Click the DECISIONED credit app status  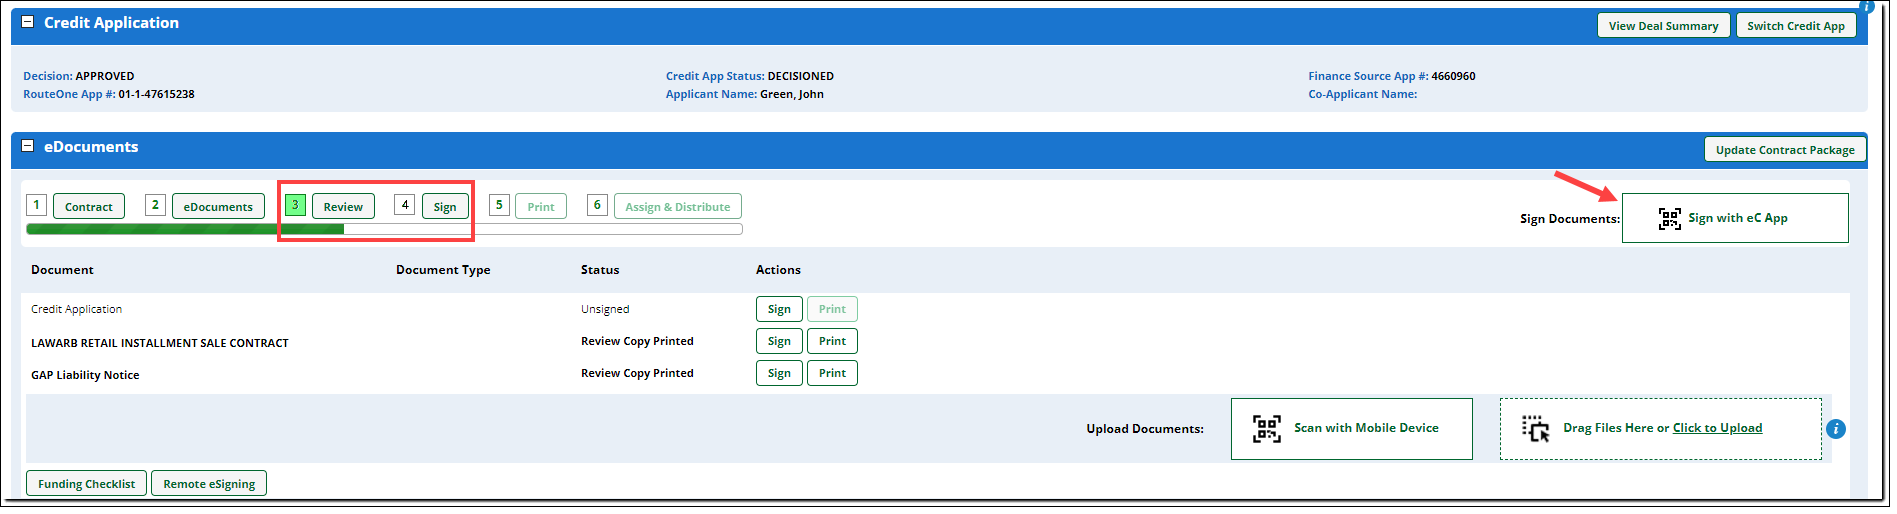[801, 76]
